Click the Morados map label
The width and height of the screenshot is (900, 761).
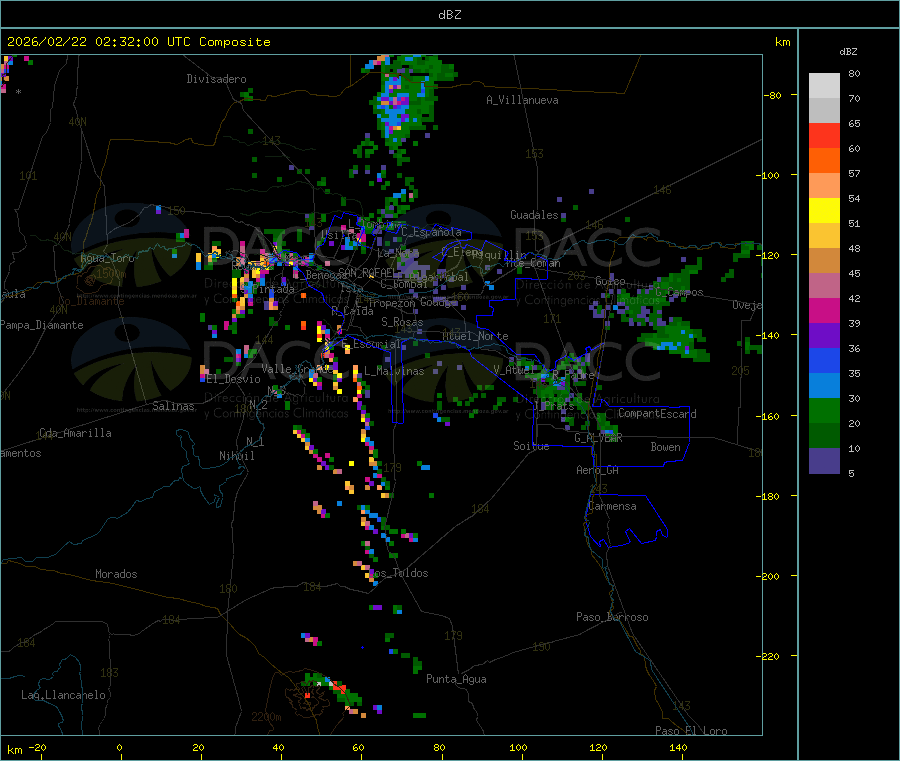[x=116, y=574]
